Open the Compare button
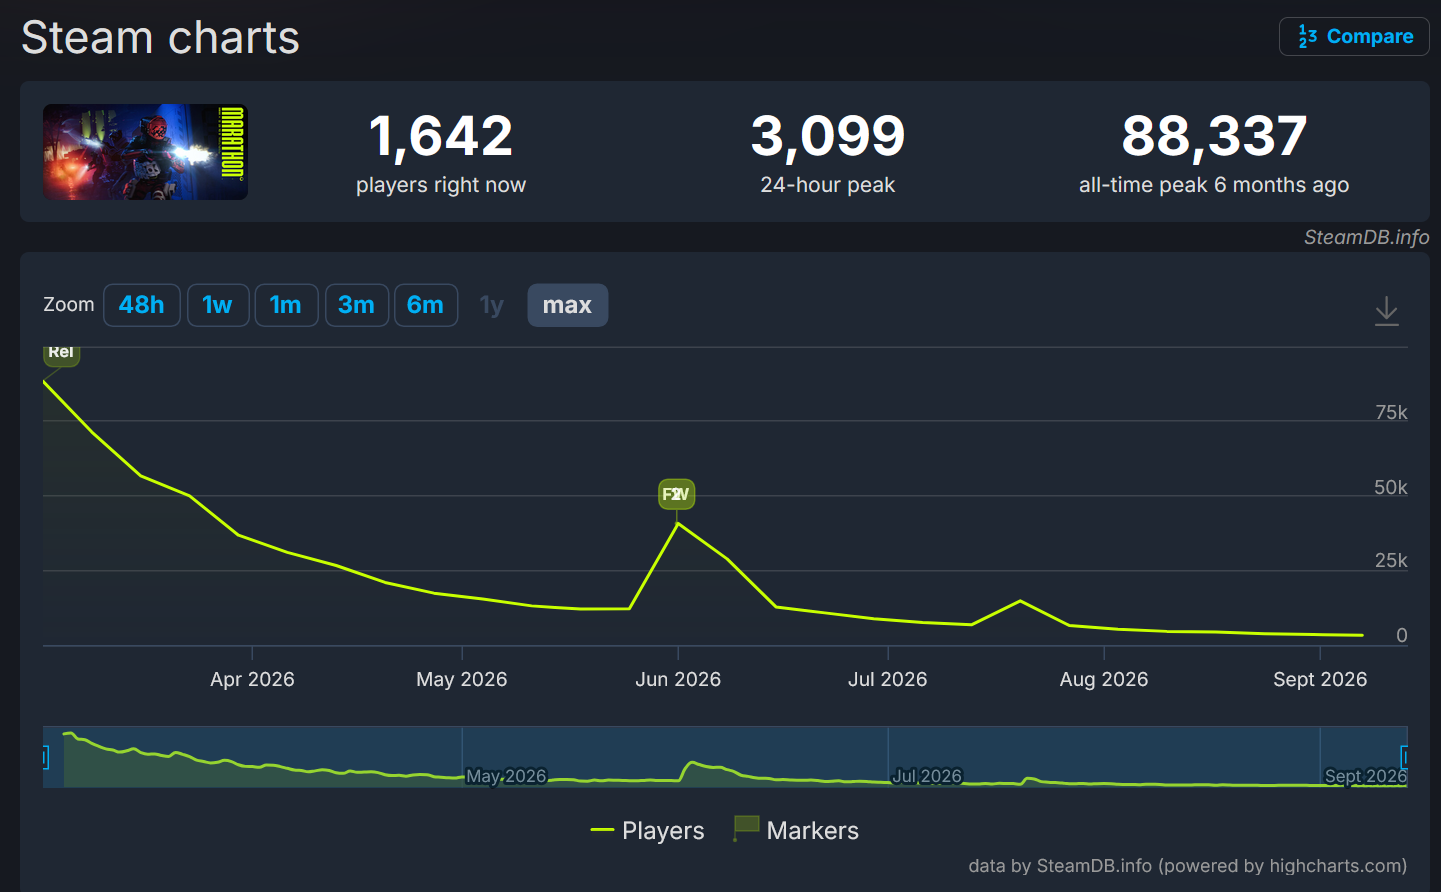This screenshot has width=1441, height=892. [x=1354, y=37]
